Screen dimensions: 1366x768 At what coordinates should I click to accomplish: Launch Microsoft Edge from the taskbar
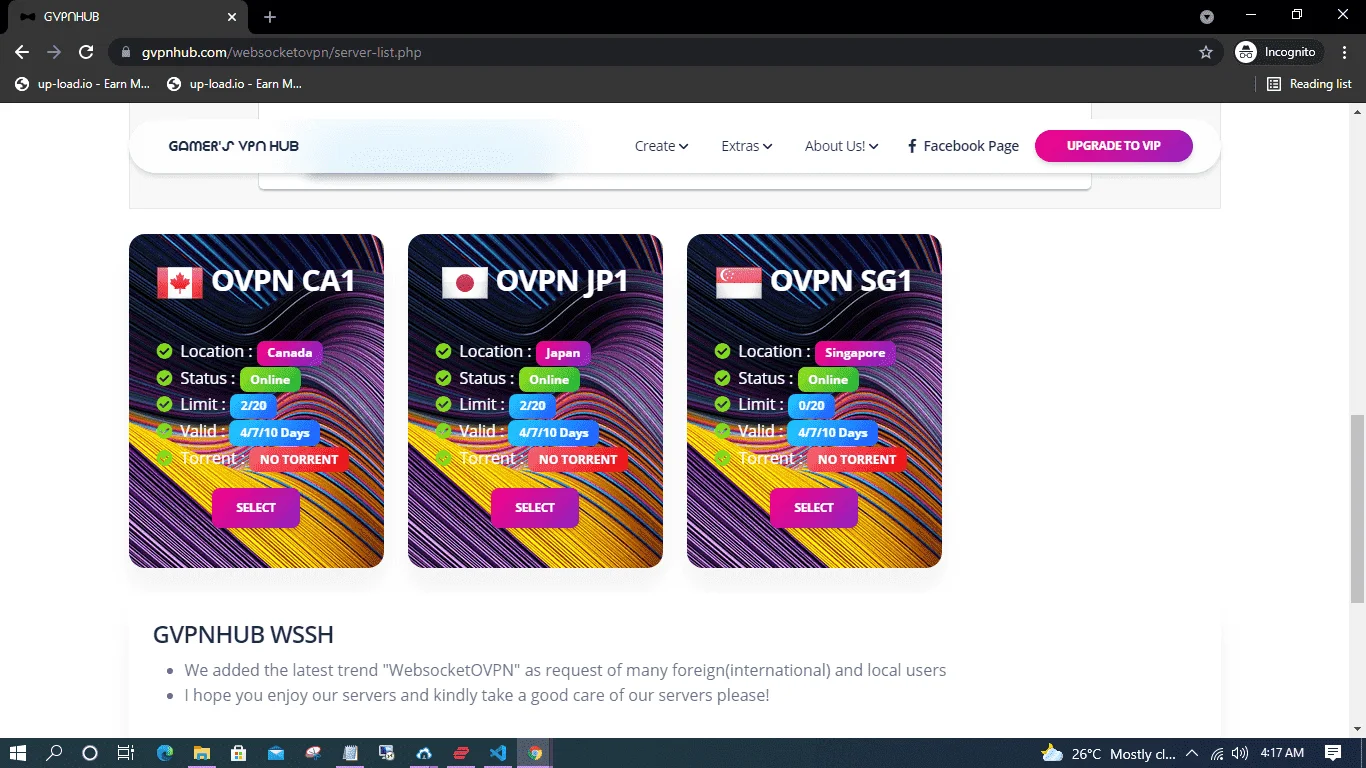pyautogui.click(x=165, y=753)
